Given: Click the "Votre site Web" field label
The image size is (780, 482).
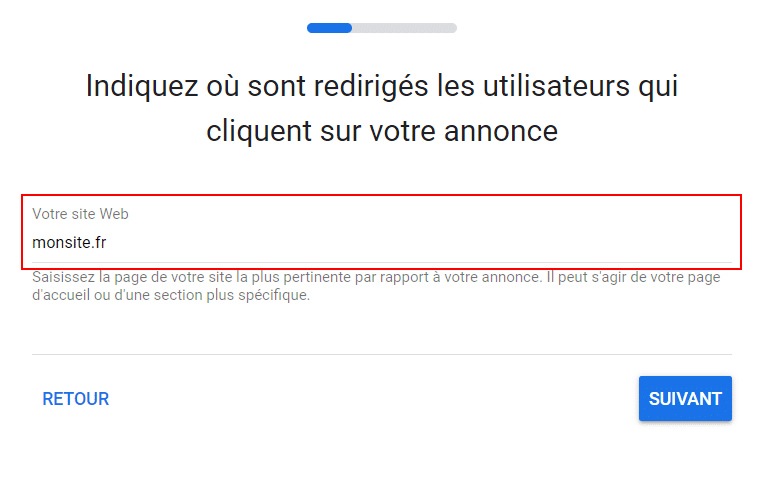Looking at the screenshot, I should tap(80, 214).
